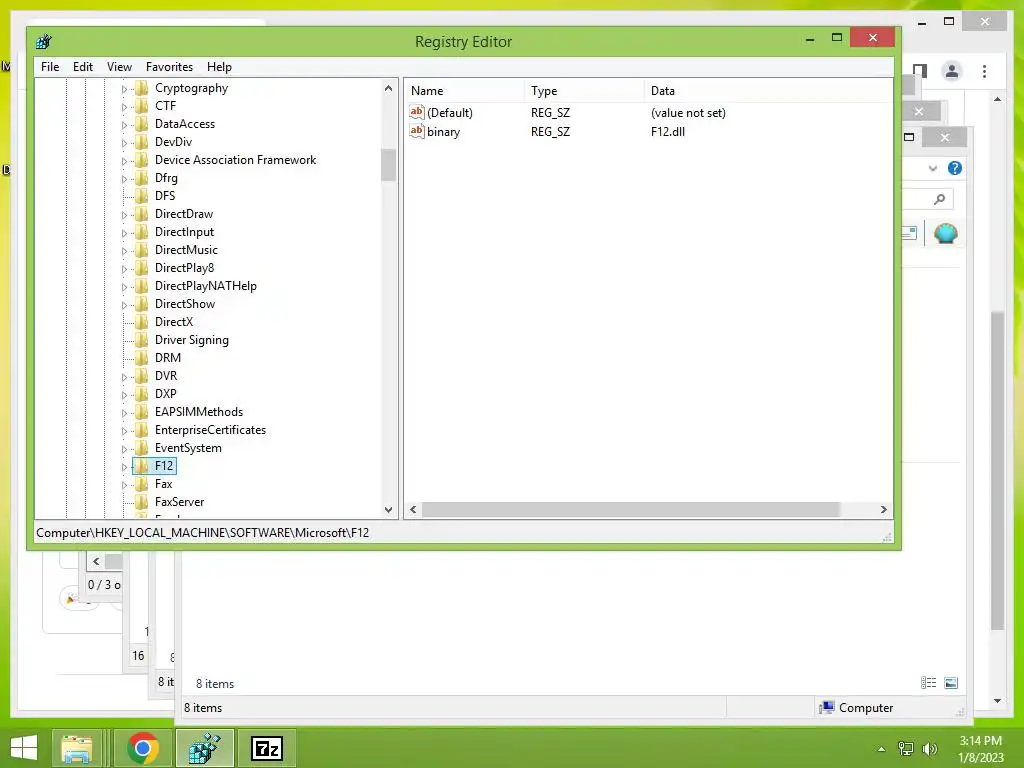Click the Registry Editor title bar icon

click(x=44, y=42)
